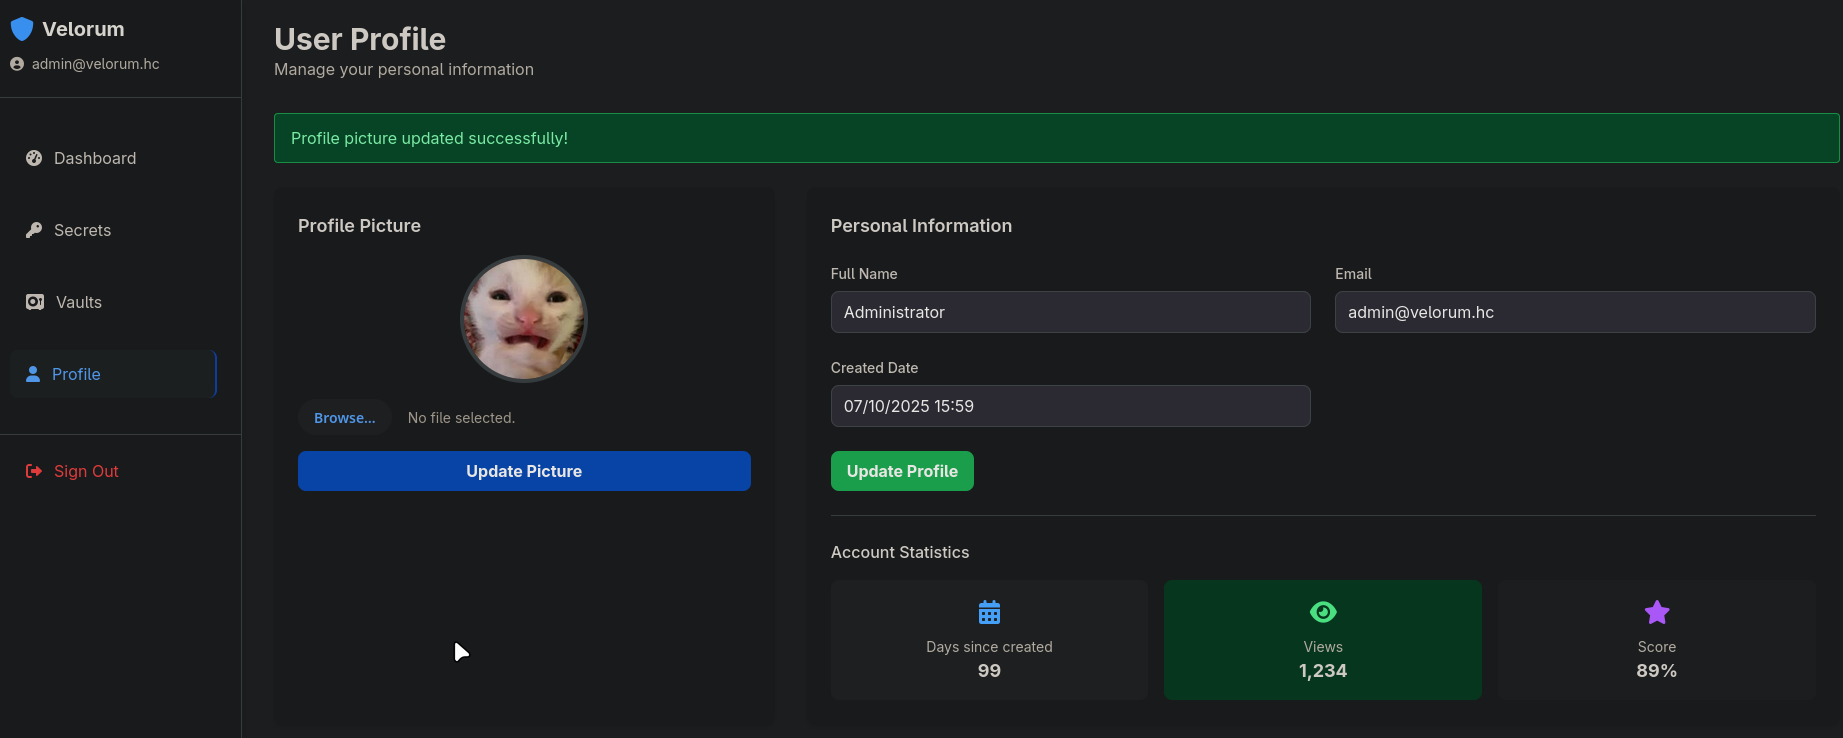Screen dimensions: 1843x738
Task: Click the purple star icon above Score
Action: point(1656,612)
